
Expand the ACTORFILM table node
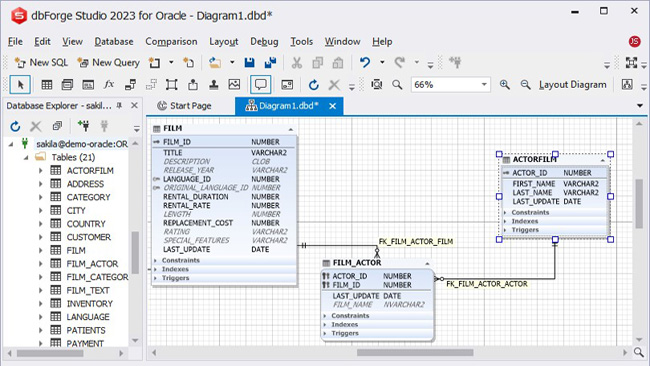[41, 171]
